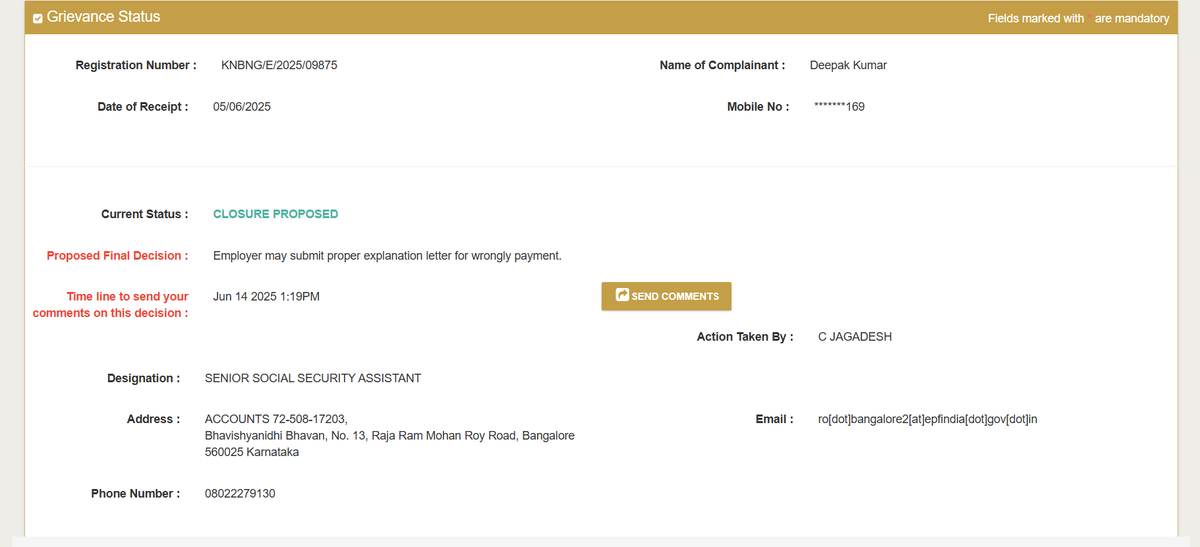
Task: Click the Email label
Action: tap(774, 419)
